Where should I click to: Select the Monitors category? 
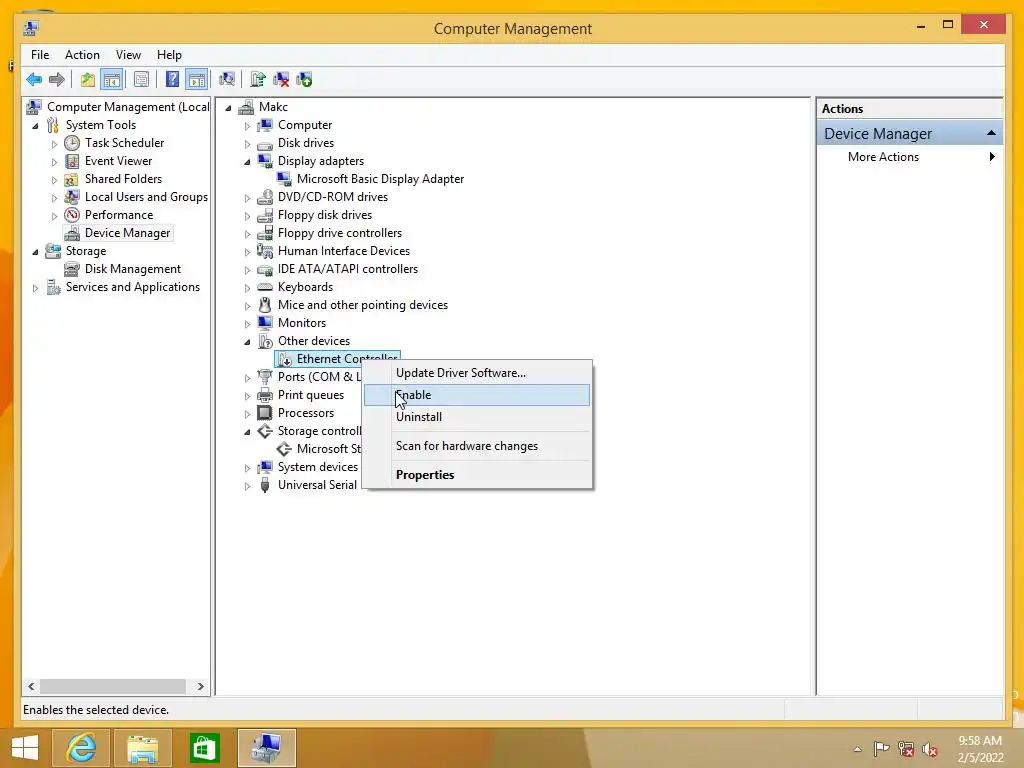click(x=302, y=323)
